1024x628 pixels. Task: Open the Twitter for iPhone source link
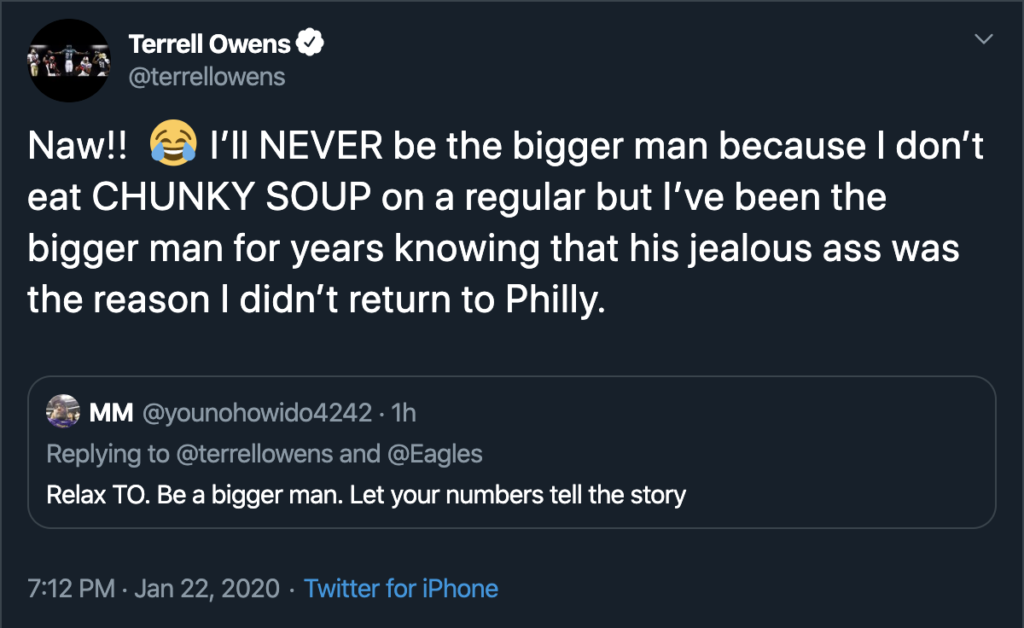pyautogui.click(x=401, y=588)
